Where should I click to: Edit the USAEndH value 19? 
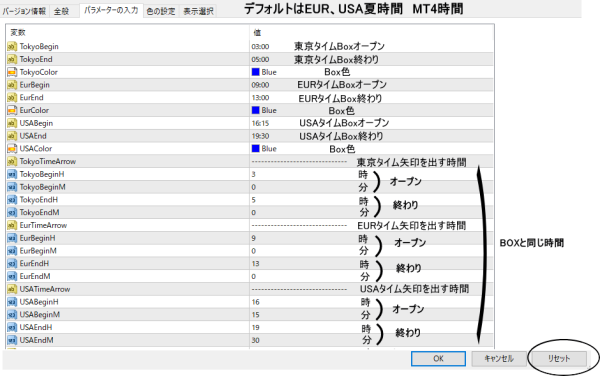coord(255,327)
